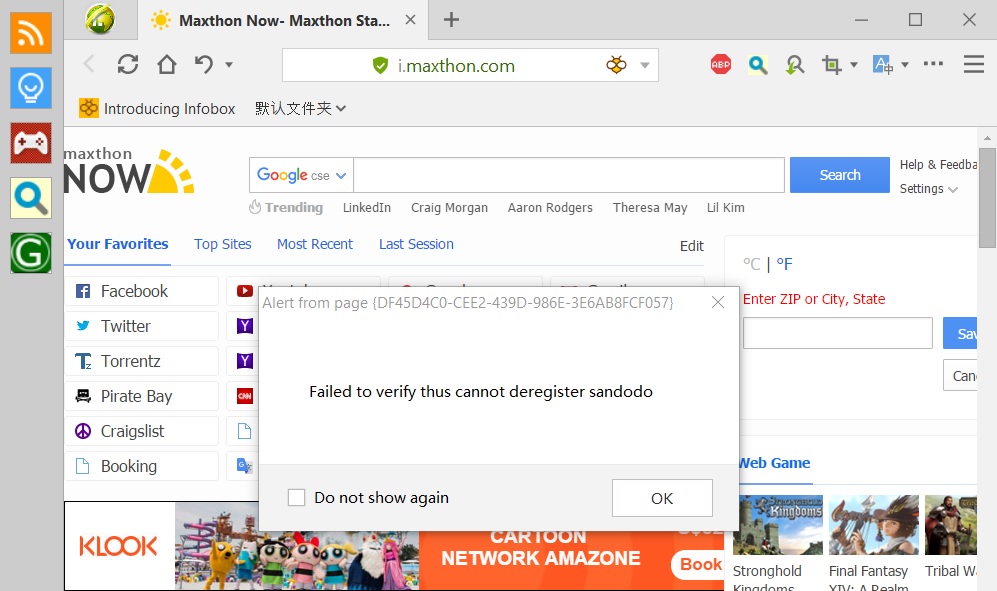Open the hamburger main menu
997x591 pixels.
tap(973, 64)
